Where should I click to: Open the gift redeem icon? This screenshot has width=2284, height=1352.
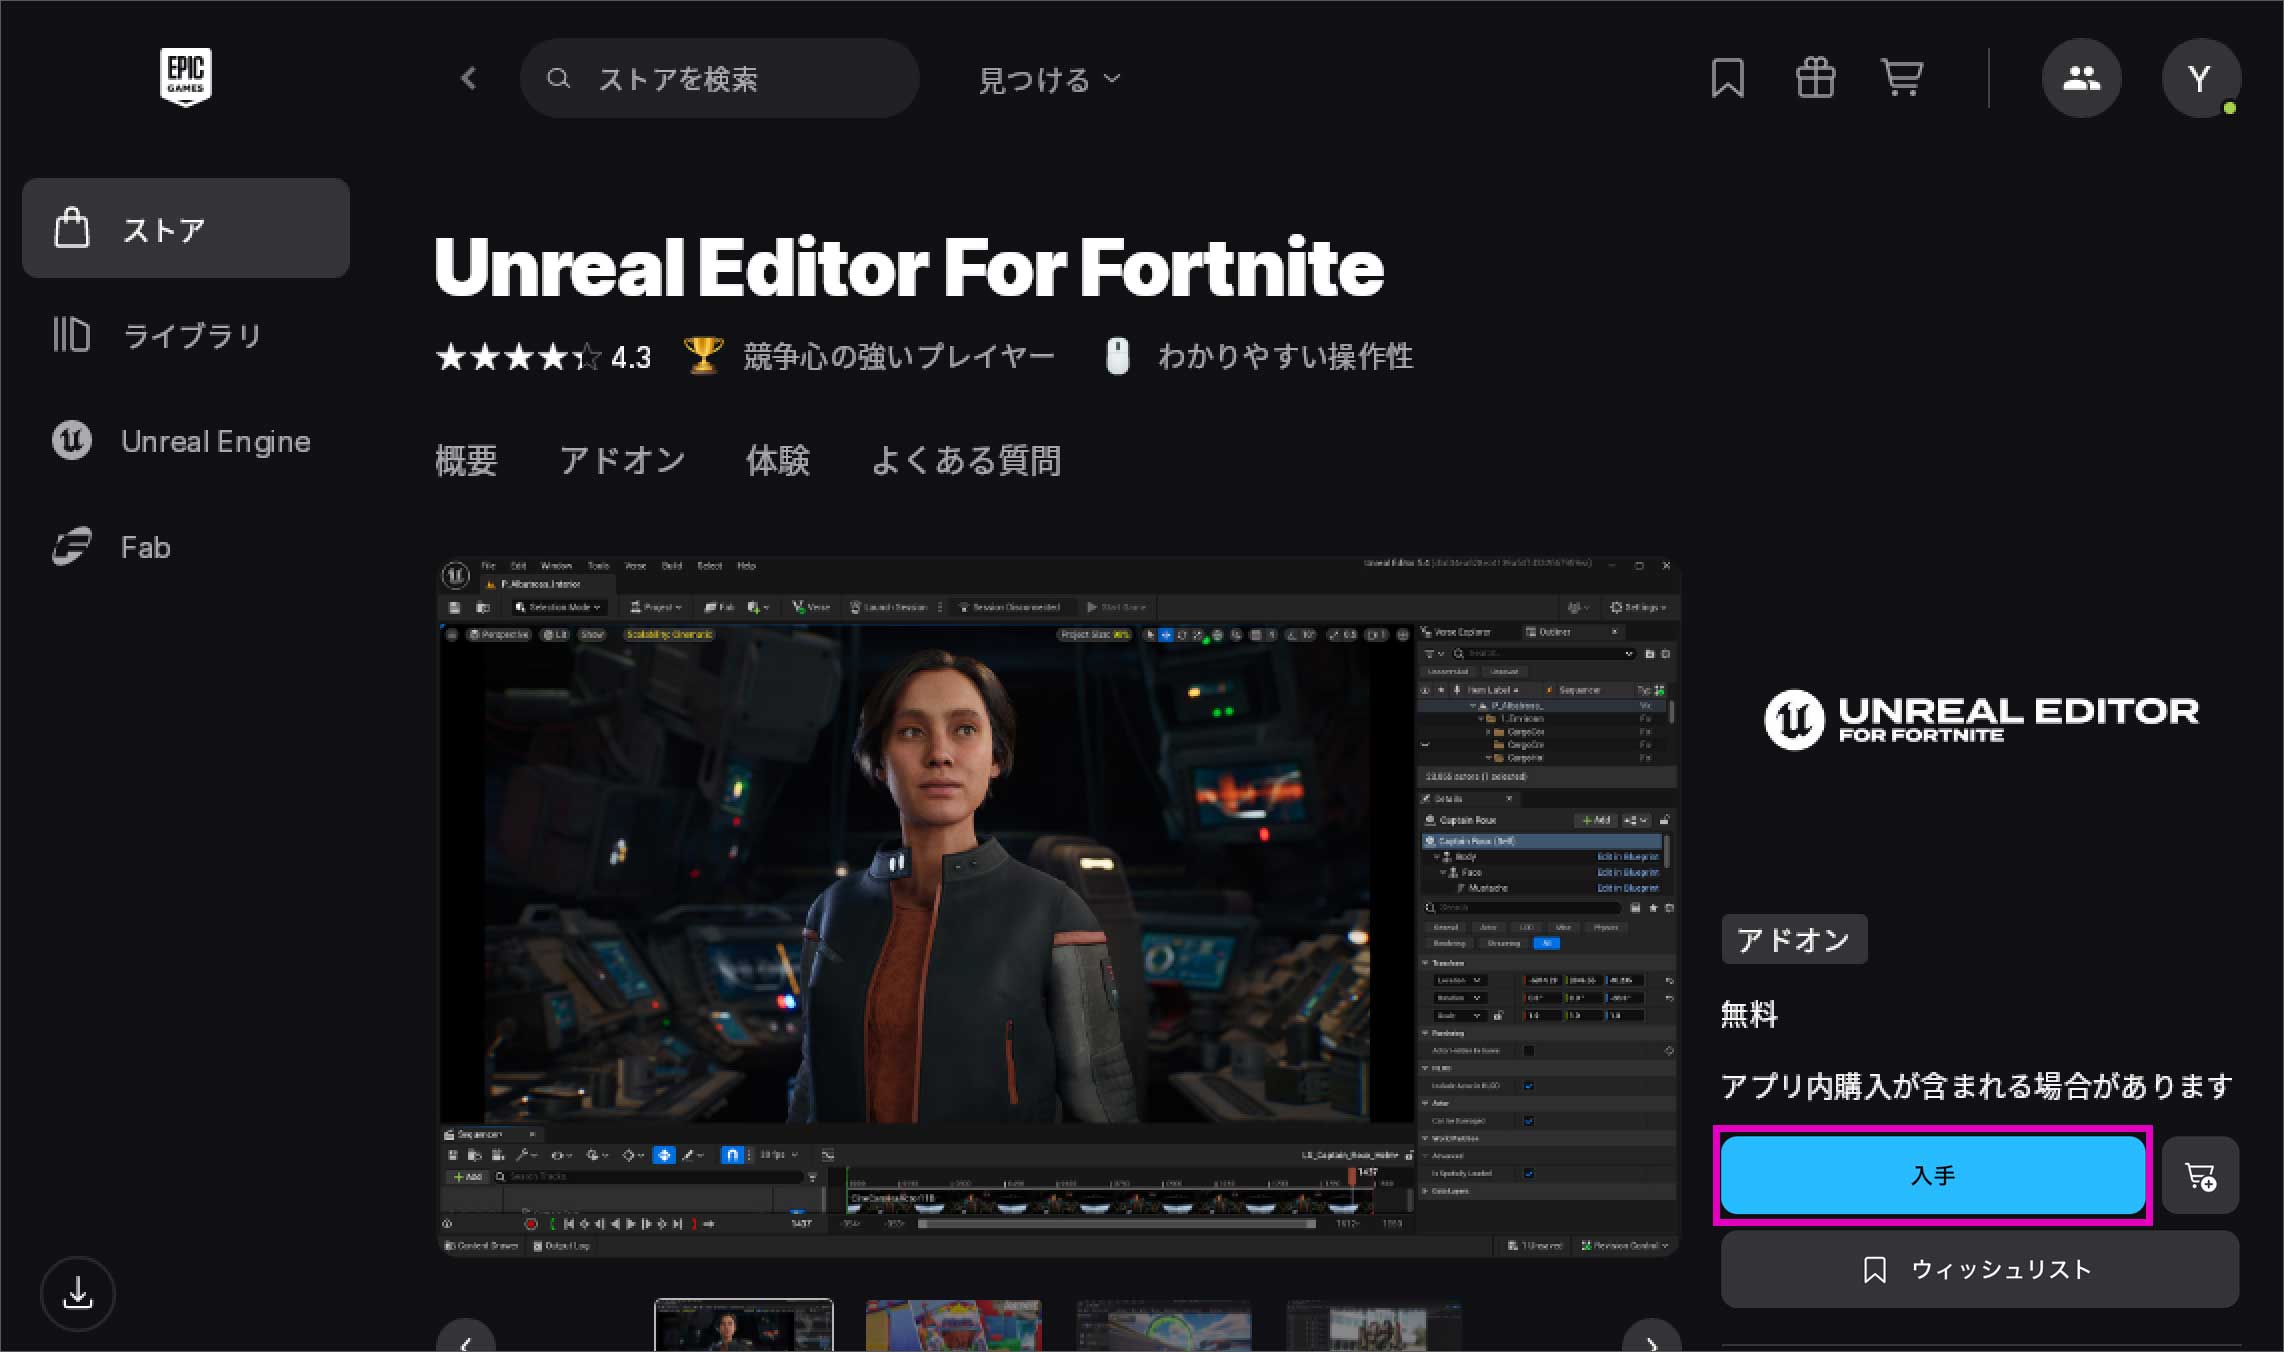(1815, 78)
